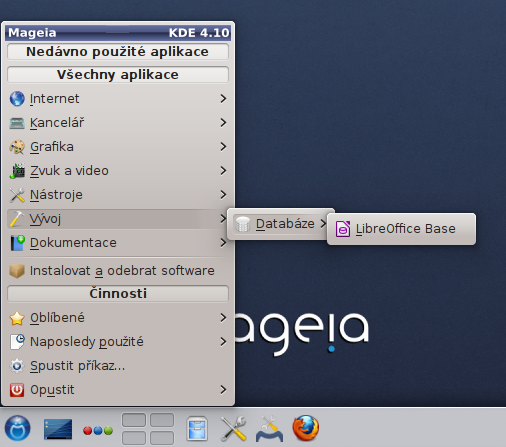506x447 pixels.
Task: Expand the Databáze submenu arrow
Action: [x=323, y=224]
